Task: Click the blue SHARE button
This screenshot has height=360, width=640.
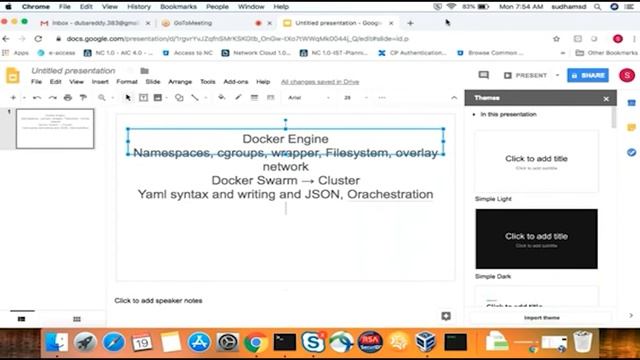Action: pyautogui.click(x=588, y=76)
